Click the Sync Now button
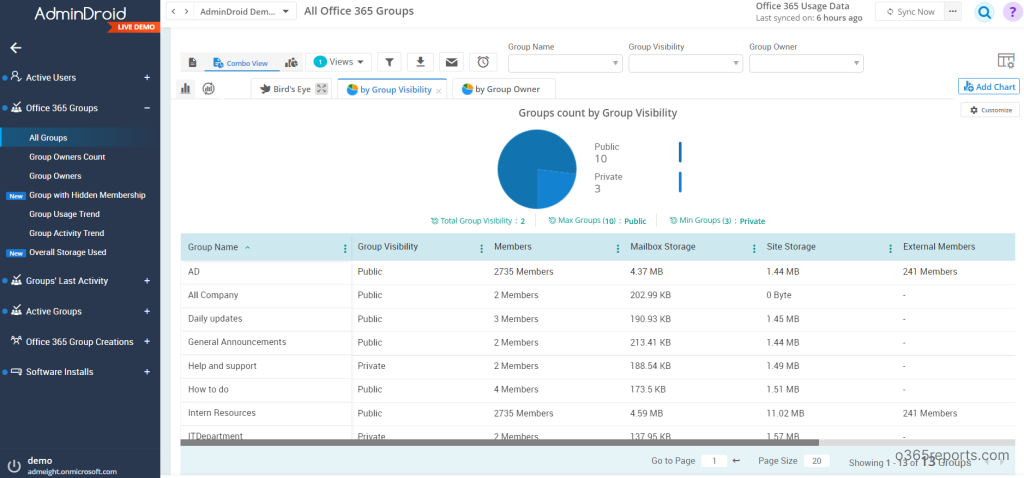1024x478 pixels. pos(910,11)
